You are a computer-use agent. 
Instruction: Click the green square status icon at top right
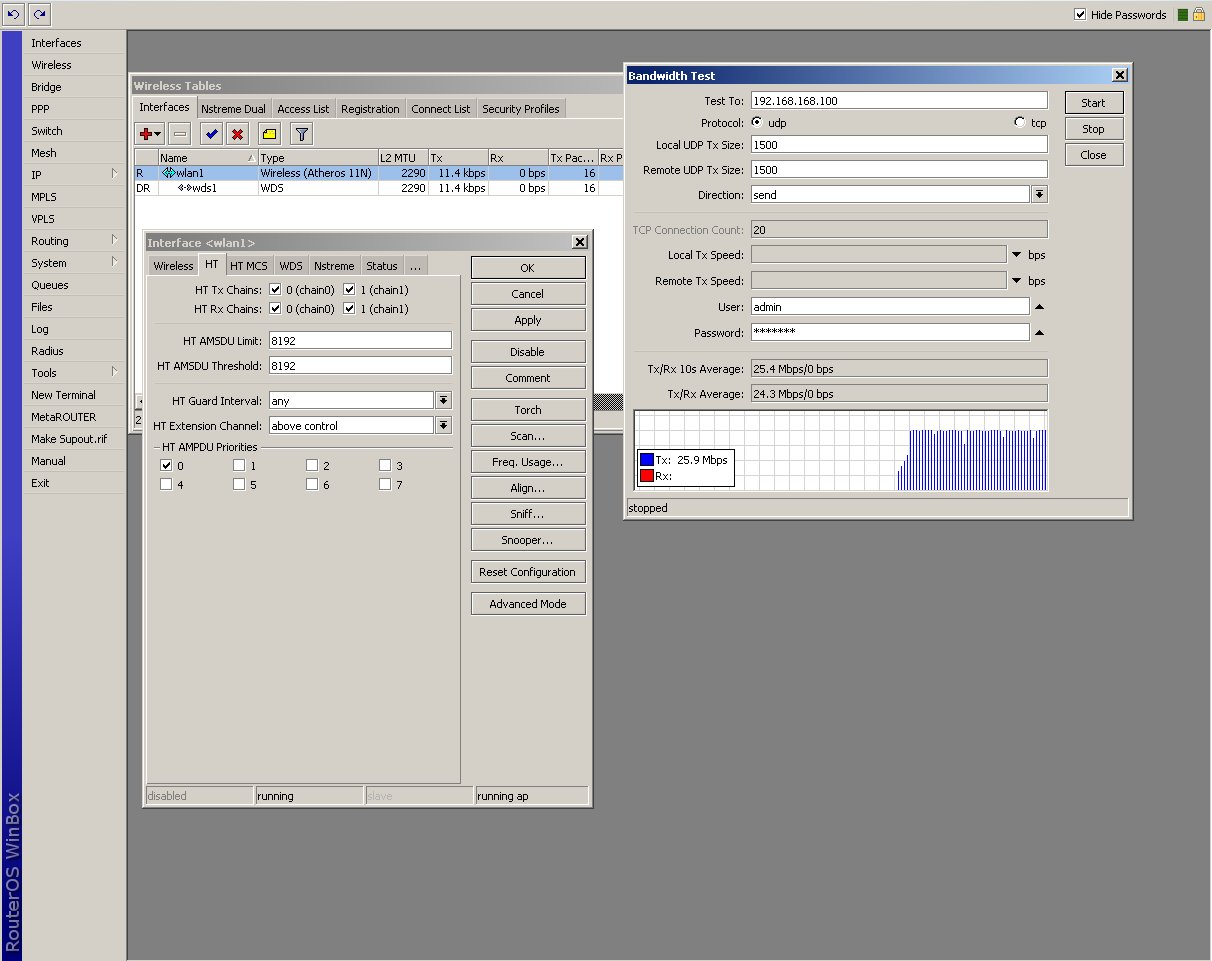point(1183,15)
